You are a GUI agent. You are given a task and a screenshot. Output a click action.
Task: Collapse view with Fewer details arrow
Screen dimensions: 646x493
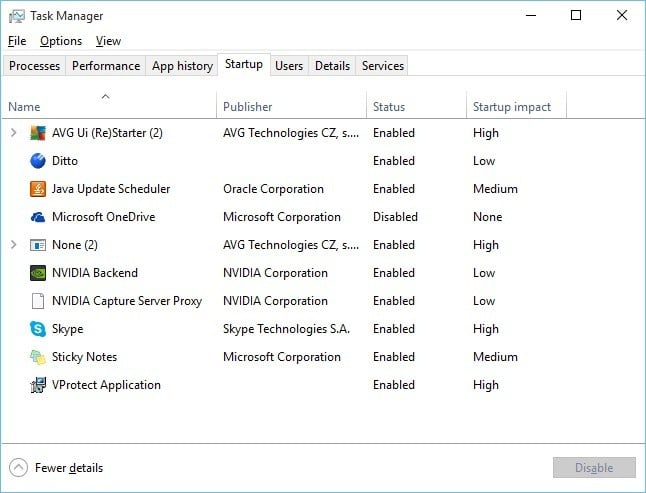18,467
